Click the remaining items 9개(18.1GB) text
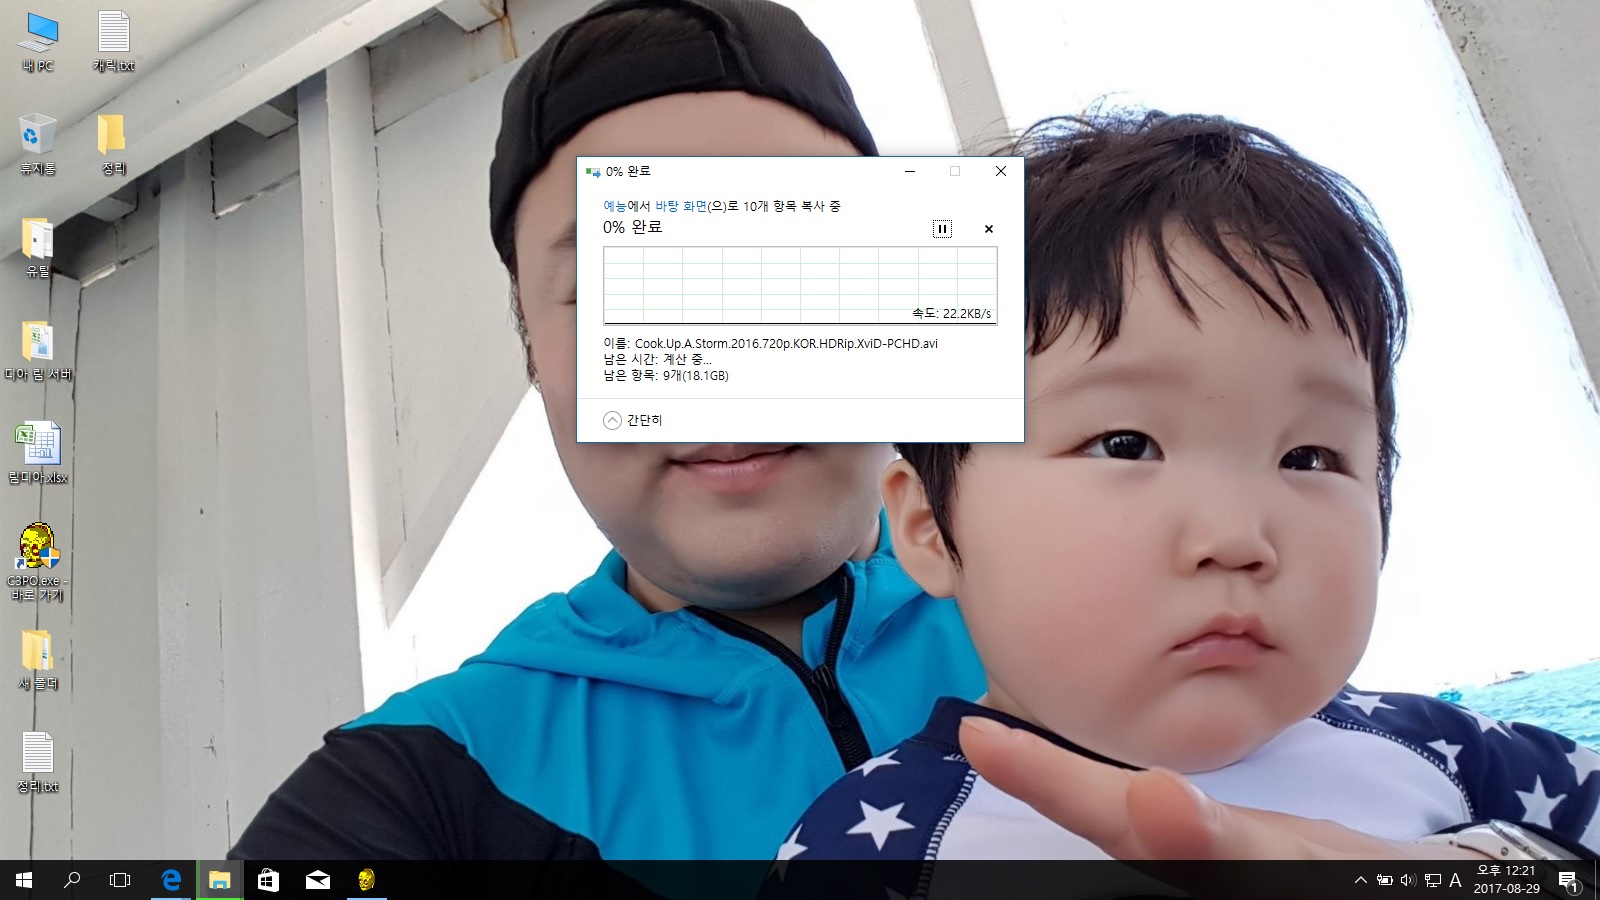 (696, 376)
